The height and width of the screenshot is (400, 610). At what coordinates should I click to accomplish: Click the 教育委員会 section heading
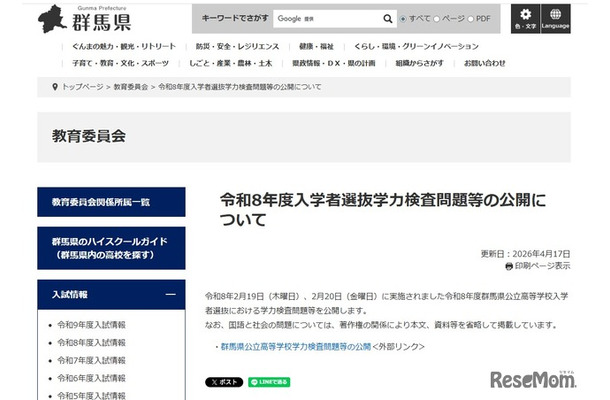pos(89,136)
